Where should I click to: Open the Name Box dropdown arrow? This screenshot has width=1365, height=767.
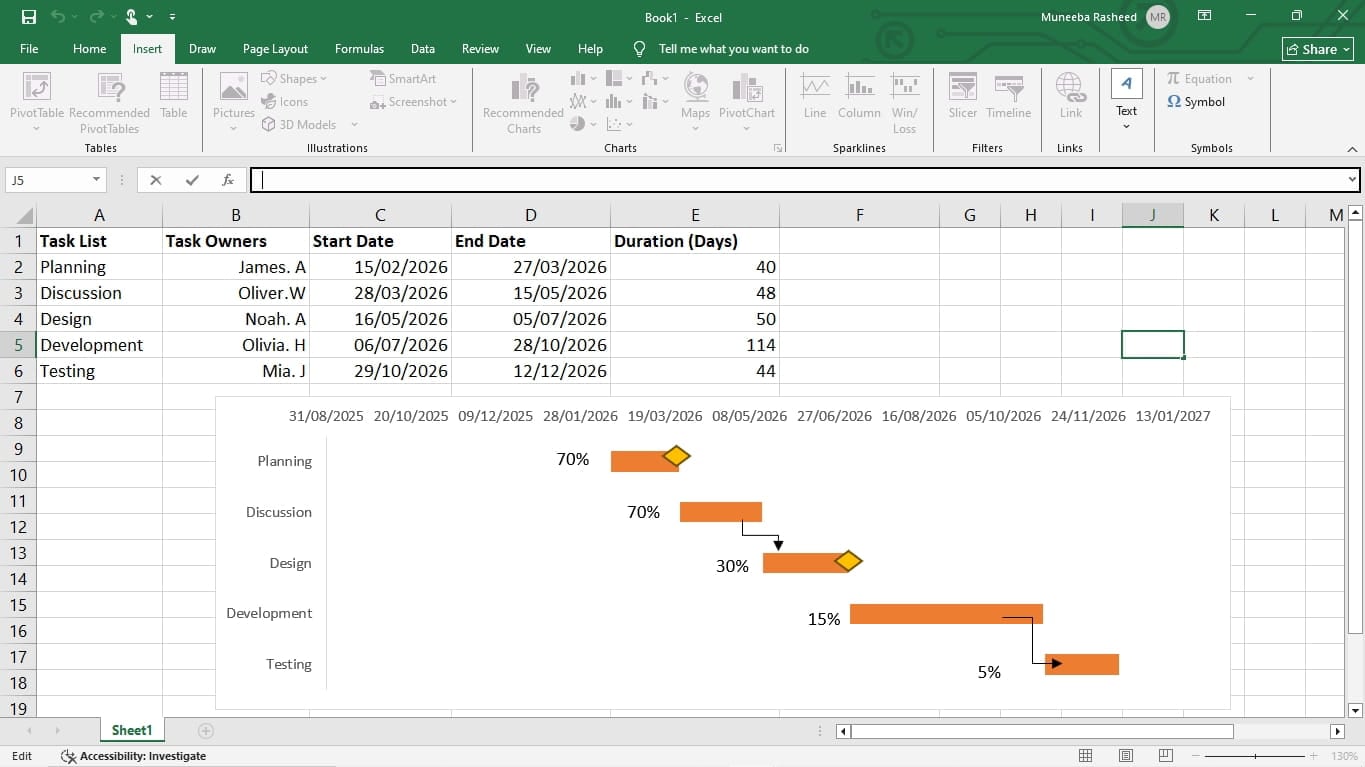point(97,180)
